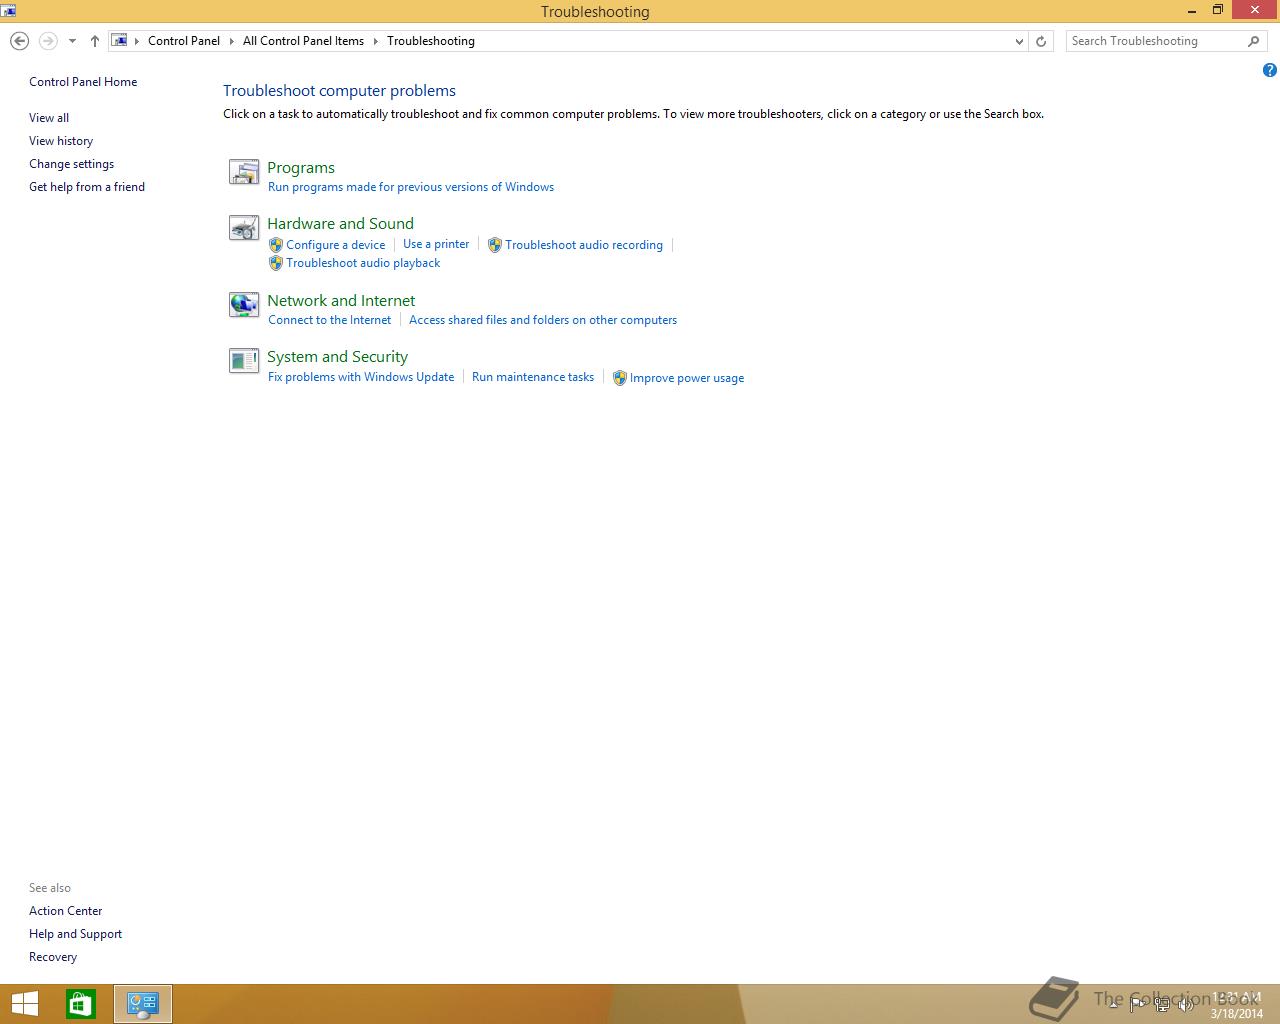Open Network and Internet heading

pos(341,301)
